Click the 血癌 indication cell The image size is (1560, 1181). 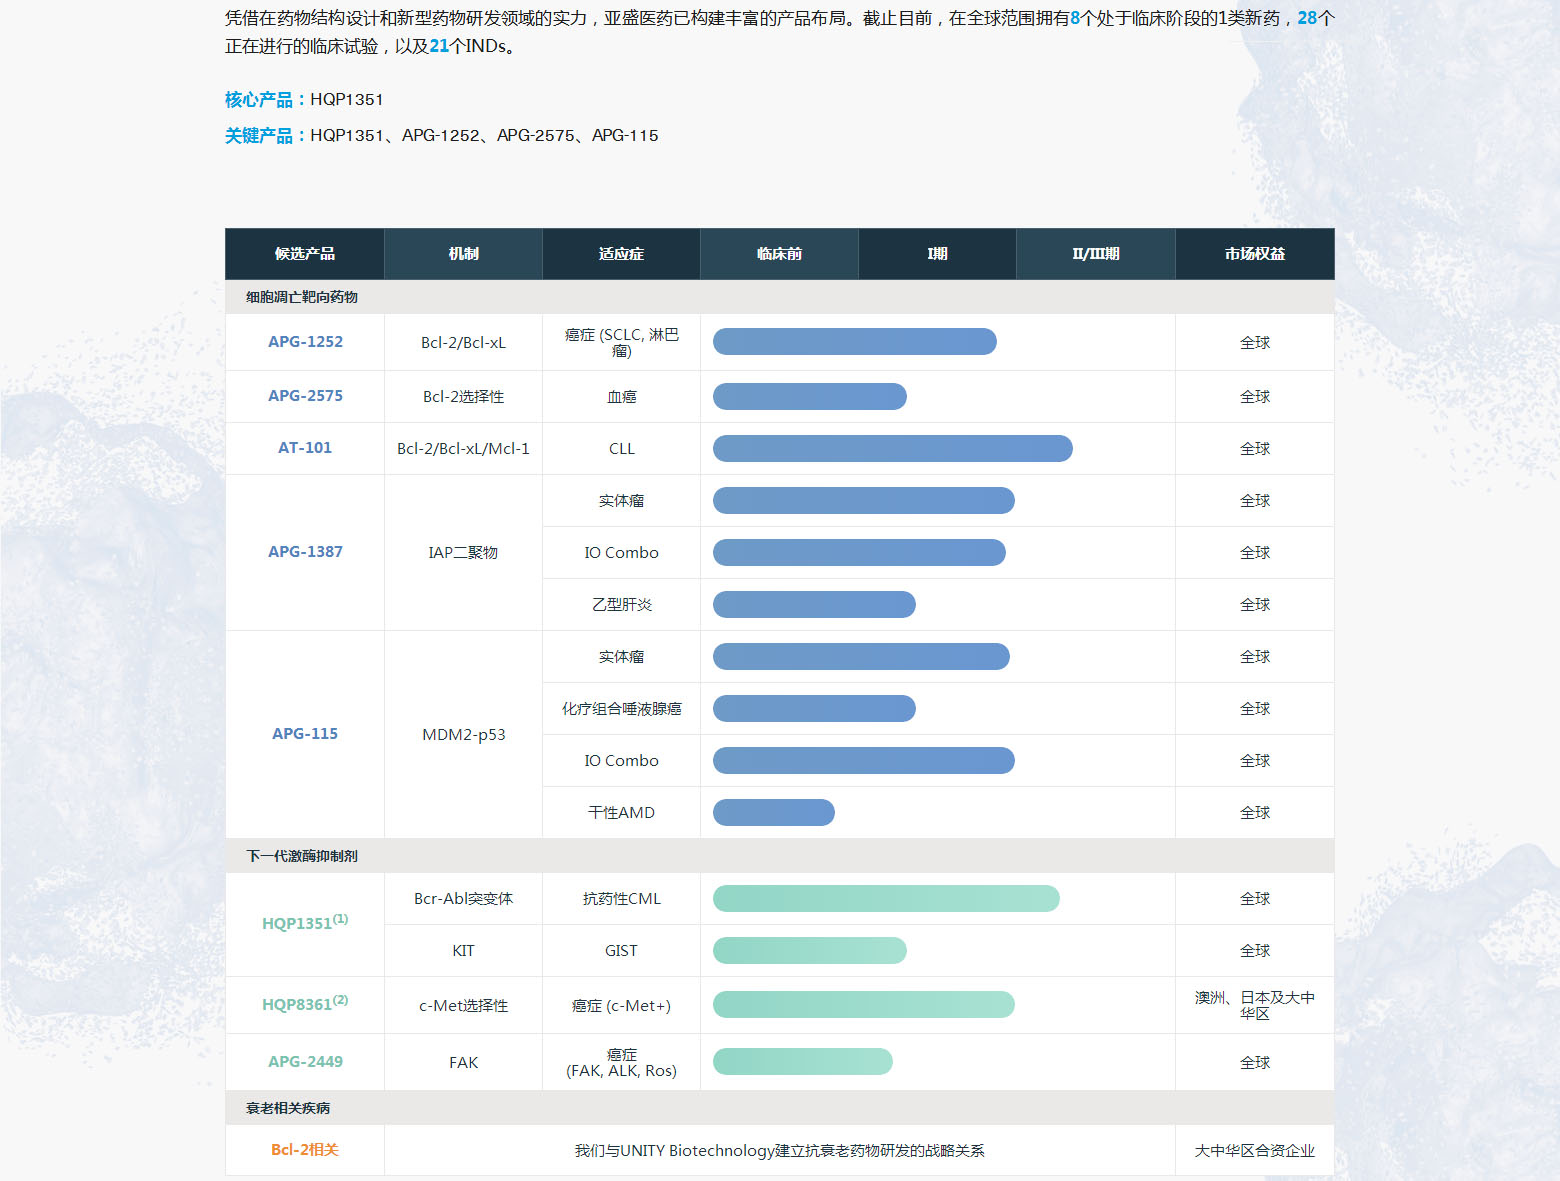pyautogui.click(x=621, y=396)
